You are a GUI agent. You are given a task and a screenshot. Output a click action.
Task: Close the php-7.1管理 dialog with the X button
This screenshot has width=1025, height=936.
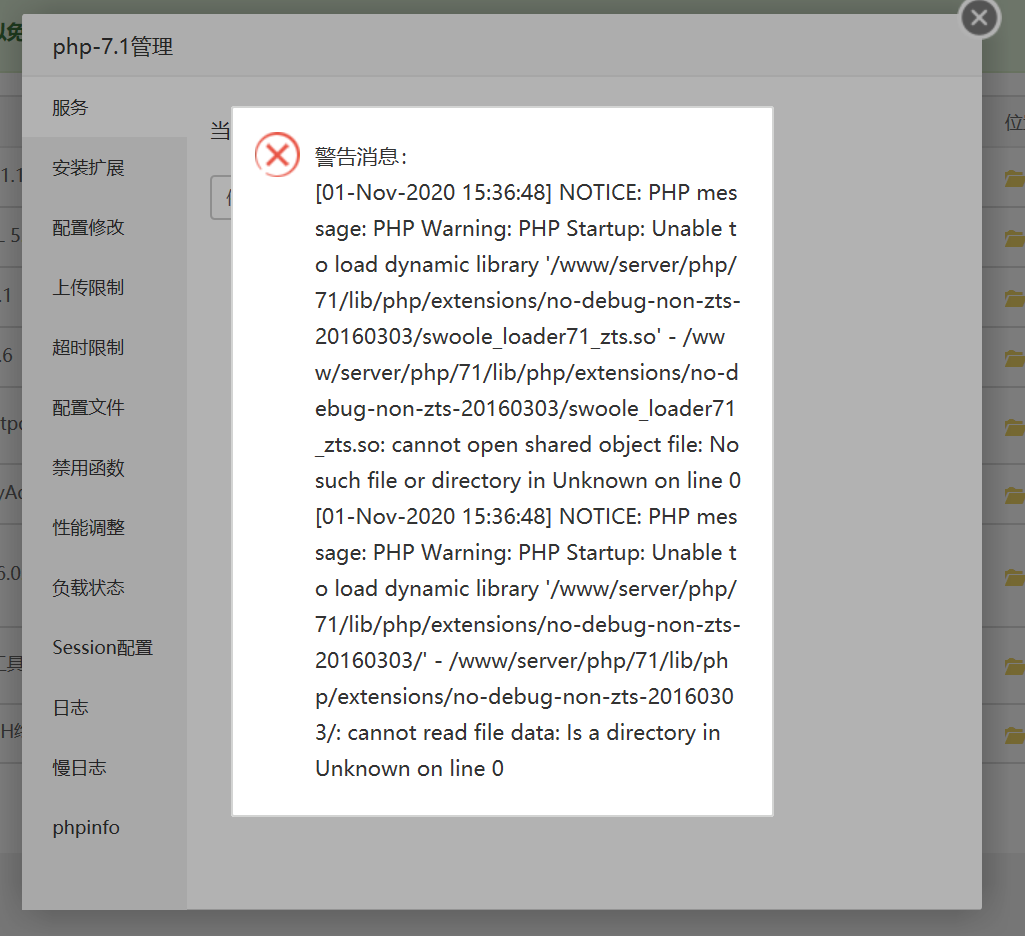click(979, 18)
